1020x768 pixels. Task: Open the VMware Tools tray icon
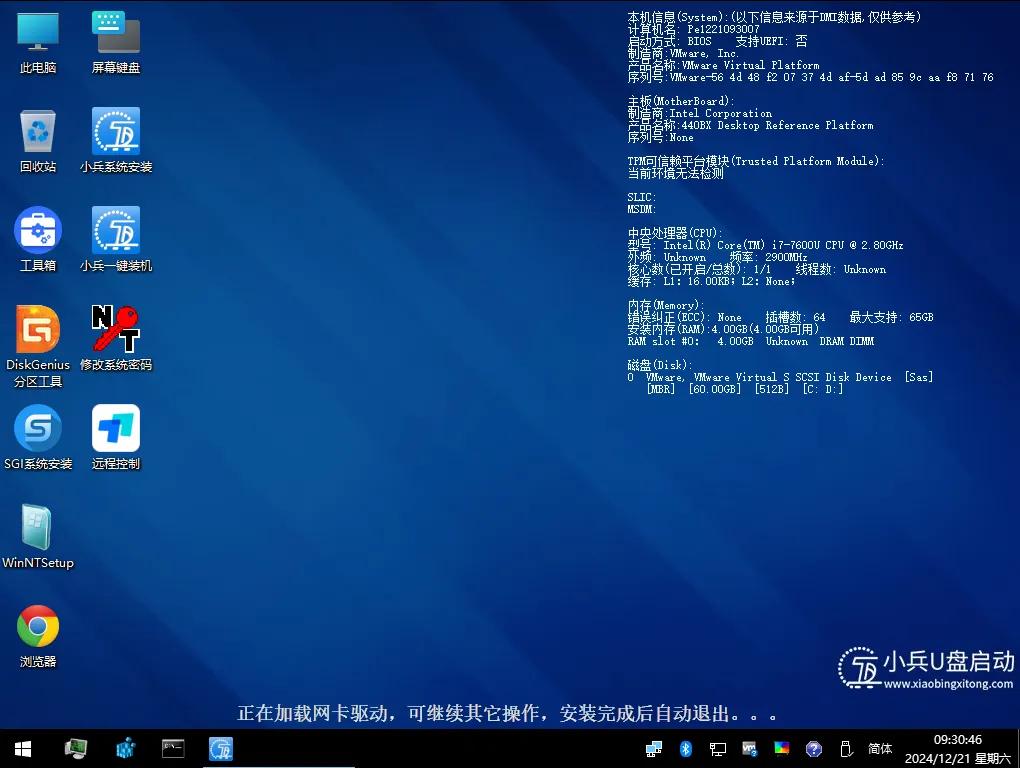coord(749,748)
